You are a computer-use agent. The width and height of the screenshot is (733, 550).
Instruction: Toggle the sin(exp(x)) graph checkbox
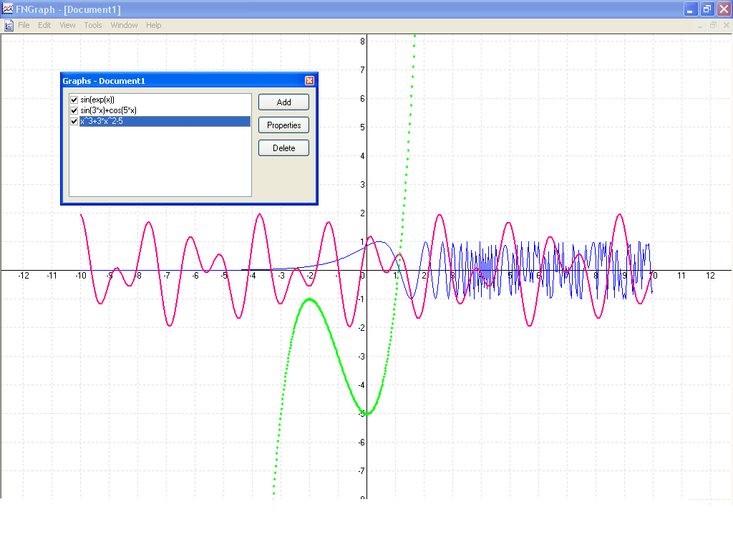(74, 100)
